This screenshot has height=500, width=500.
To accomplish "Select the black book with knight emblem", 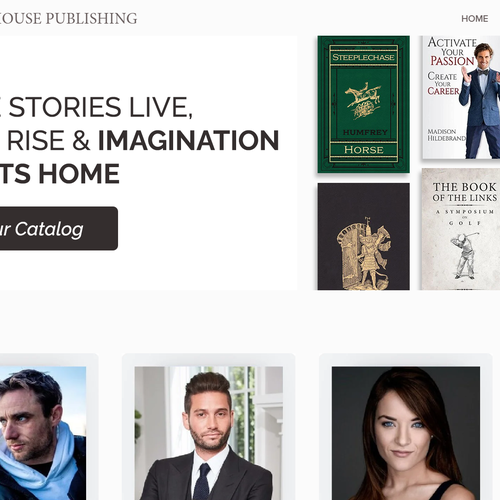I will pyautogui.click(x=363, y=236).
